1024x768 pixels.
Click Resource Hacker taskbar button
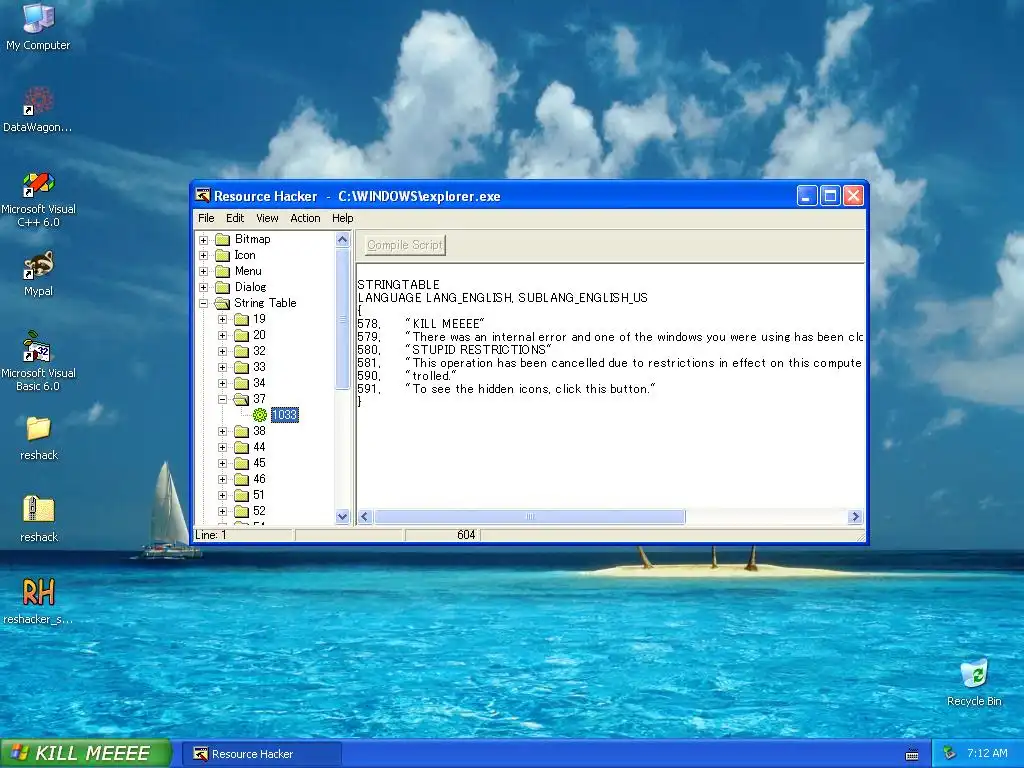(x=261, y=754)
